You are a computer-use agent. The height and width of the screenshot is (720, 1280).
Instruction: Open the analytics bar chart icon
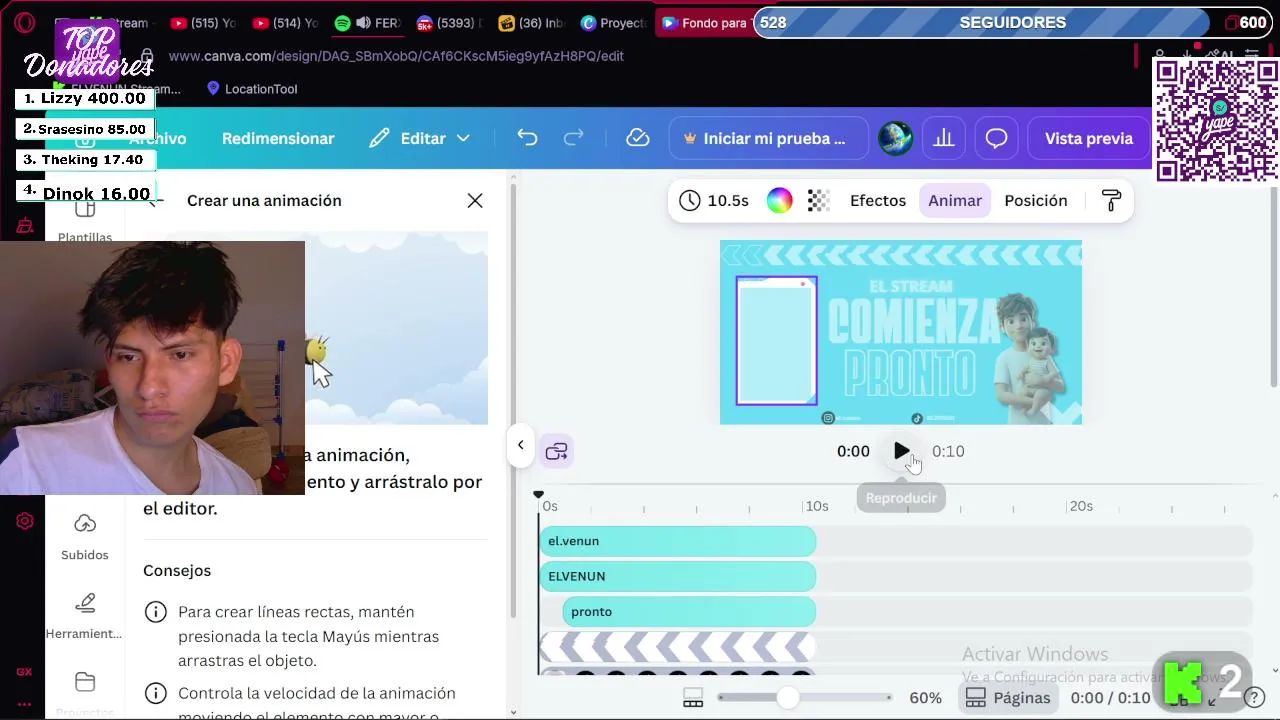(943, 138)
